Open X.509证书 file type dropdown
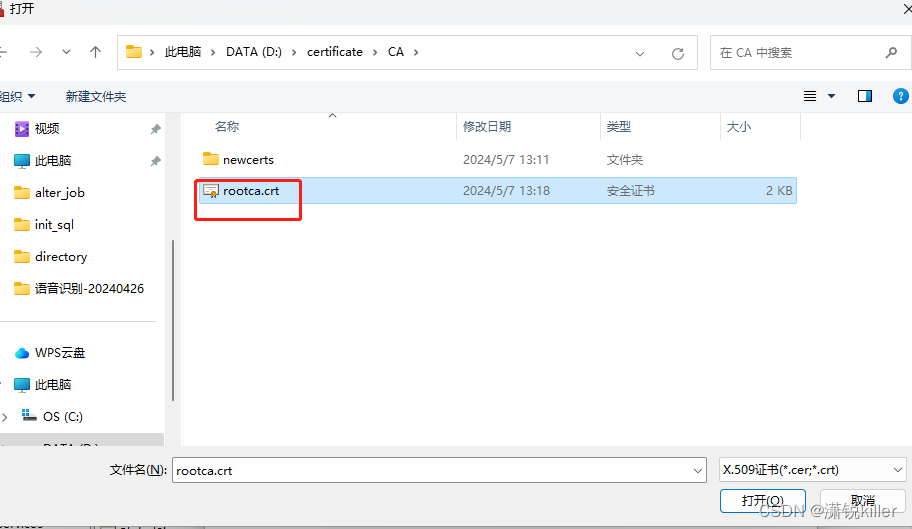Image resolution: width=912 pixels, height=529 pixels. [813, 470]
